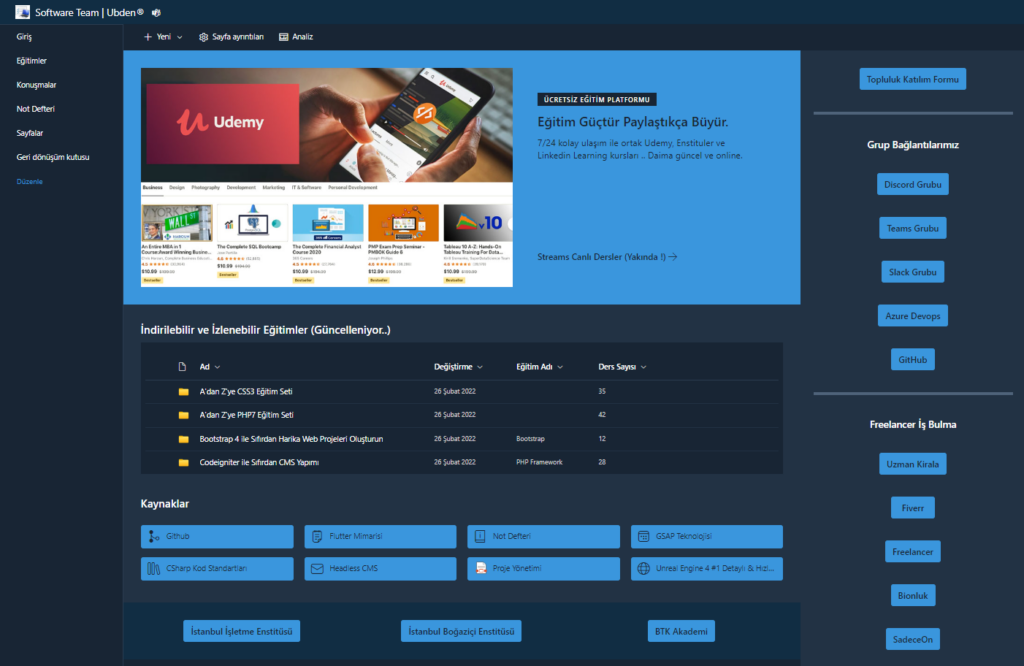Click the folder icon for A'dan Z'ye CSS3
Viewport: 1024px width, 666px height.
click(184, 392)
